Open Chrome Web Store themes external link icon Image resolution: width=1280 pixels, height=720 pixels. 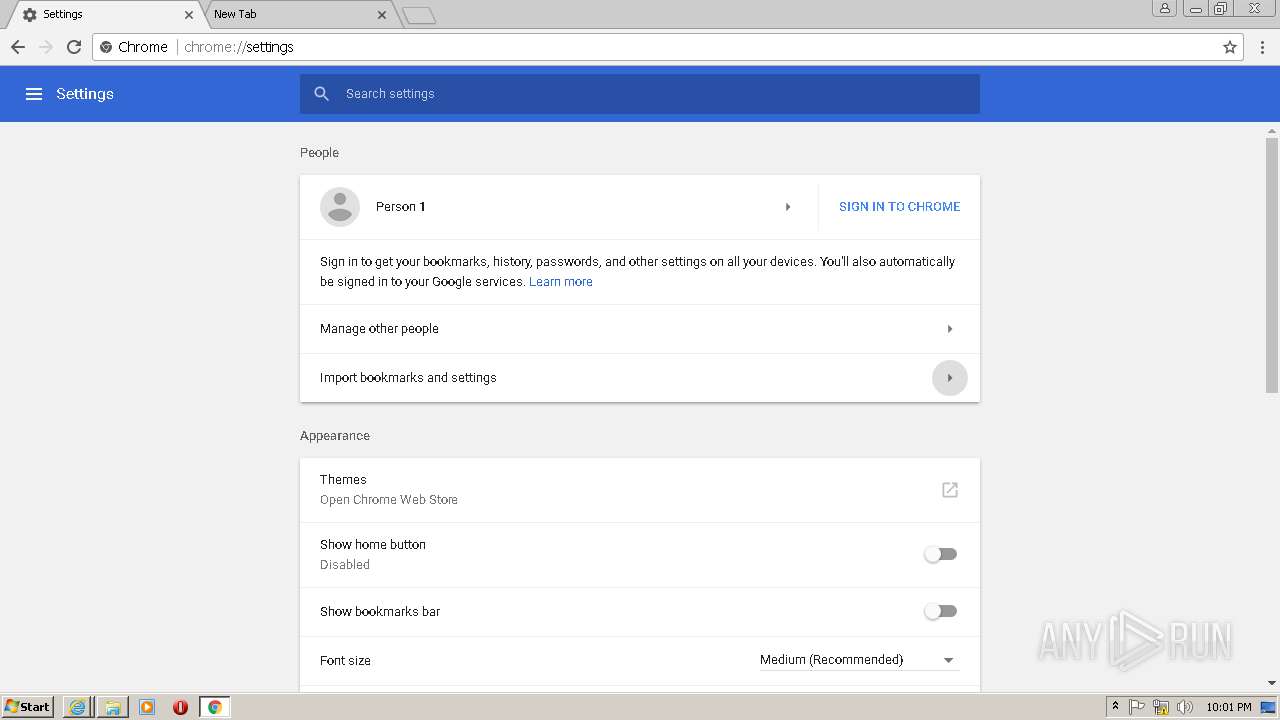tap(950, 490)
